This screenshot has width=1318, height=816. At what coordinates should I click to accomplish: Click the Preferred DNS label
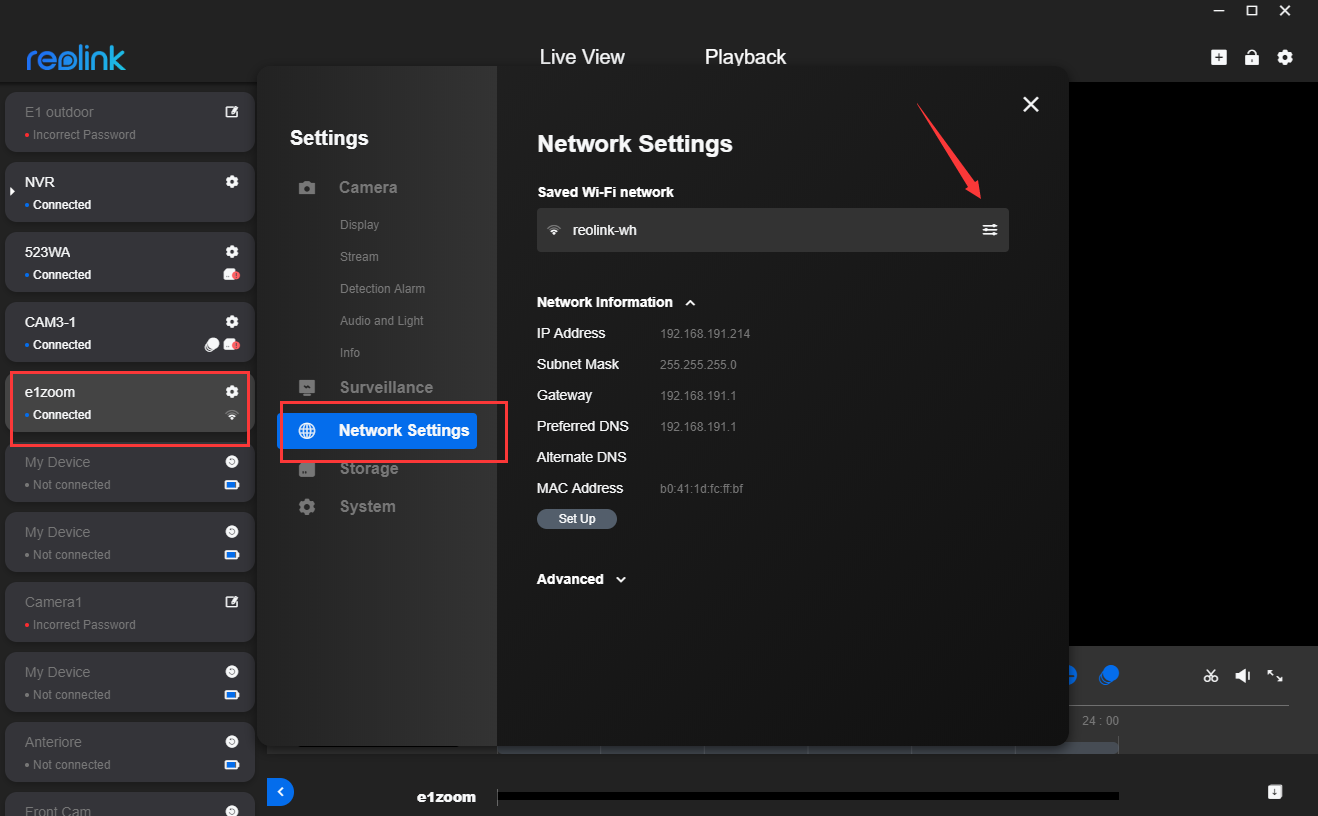click(x=583, y=426)
